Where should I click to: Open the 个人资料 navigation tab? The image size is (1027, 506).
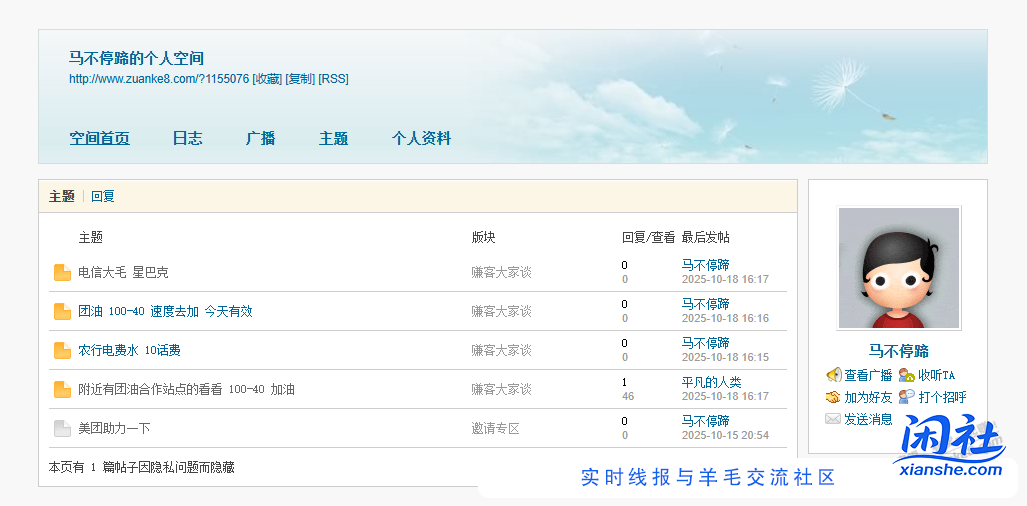[422, 139]
